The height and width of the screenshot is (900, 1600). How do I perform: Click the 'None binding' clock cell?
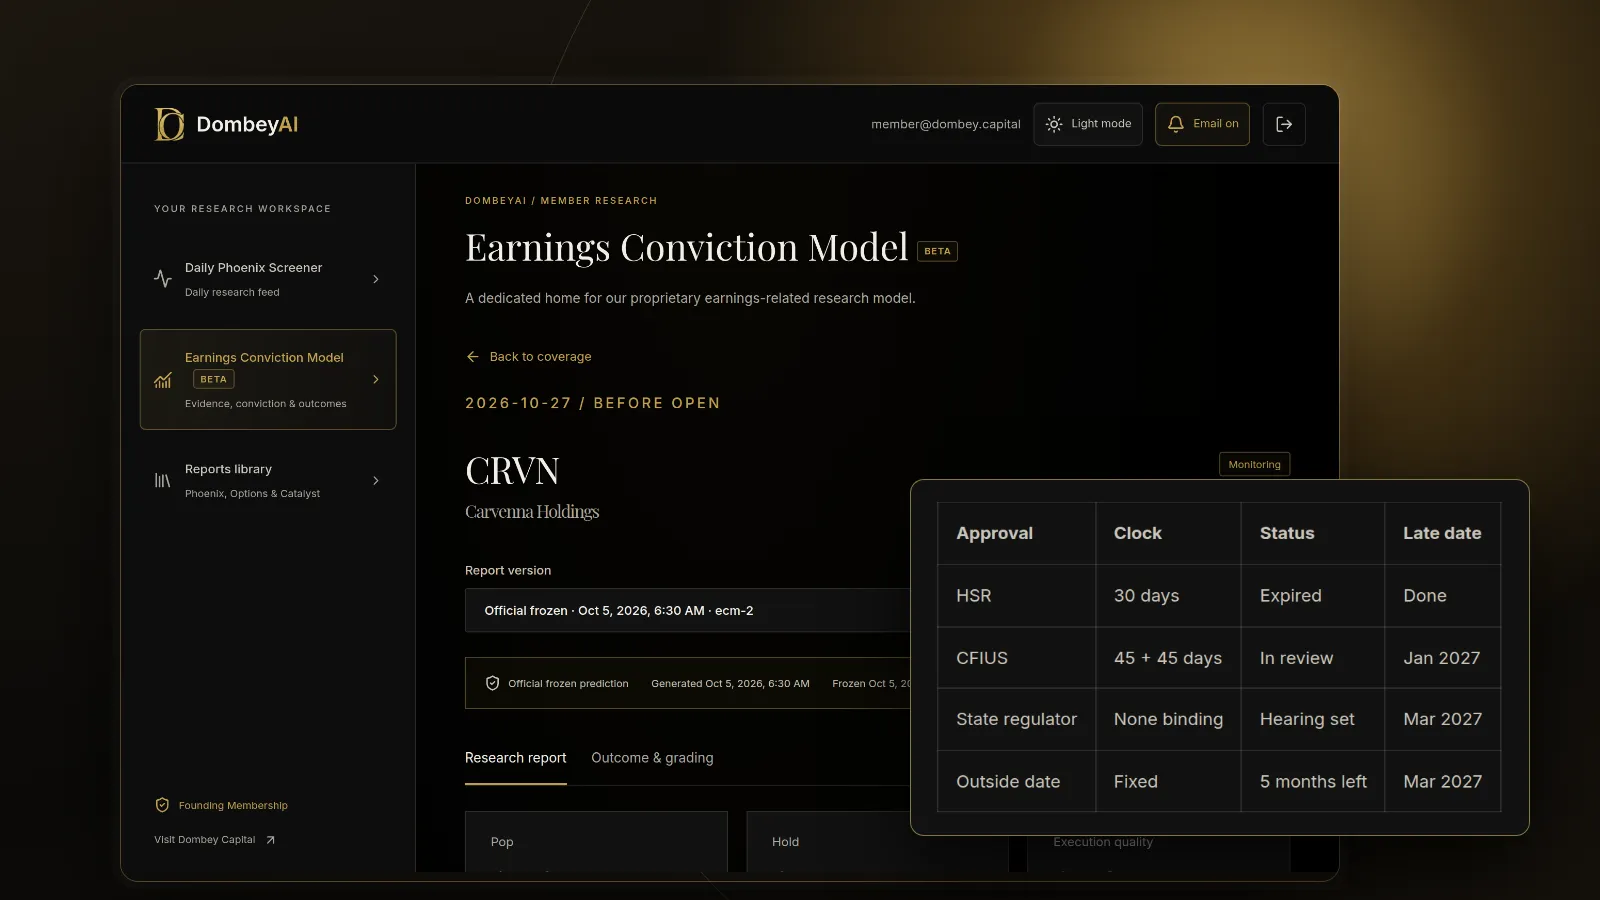1168,719
